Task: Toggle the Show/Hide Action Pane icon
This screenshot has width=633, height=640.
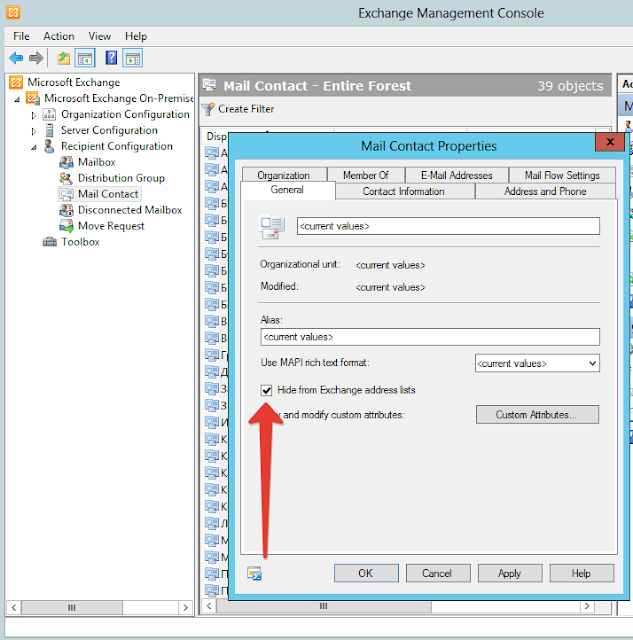Action: click(x=133, y=58)
